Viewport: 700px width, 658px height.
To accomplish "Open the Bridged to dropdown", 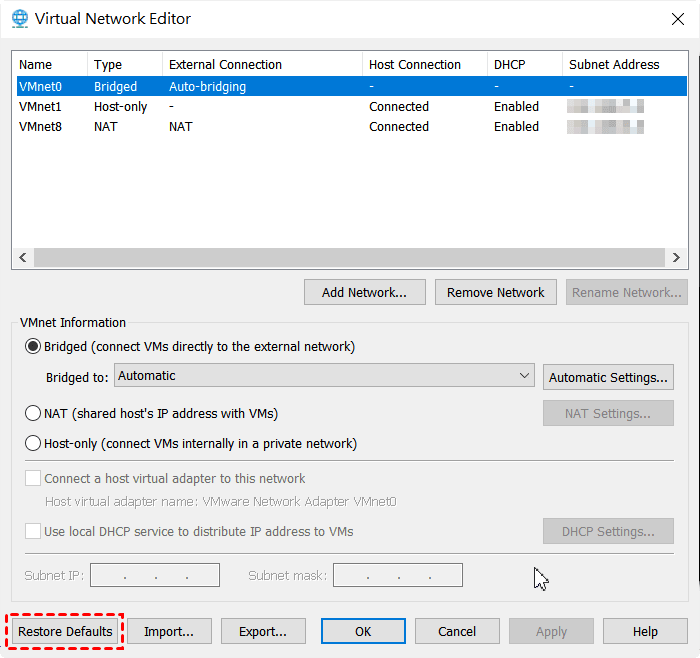I will [324, 375].
